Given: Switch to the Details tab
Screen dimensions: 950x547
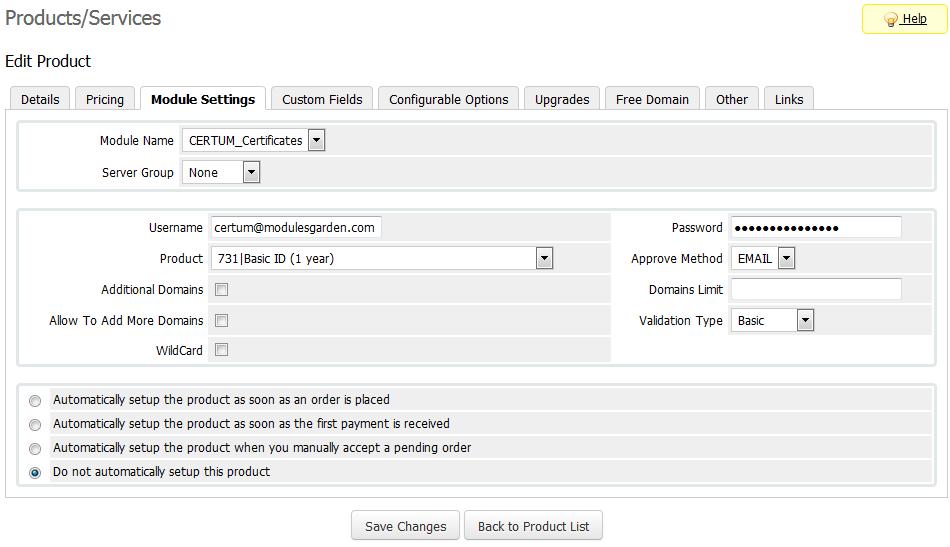Looking at the screenshot, I should (40, 99).
